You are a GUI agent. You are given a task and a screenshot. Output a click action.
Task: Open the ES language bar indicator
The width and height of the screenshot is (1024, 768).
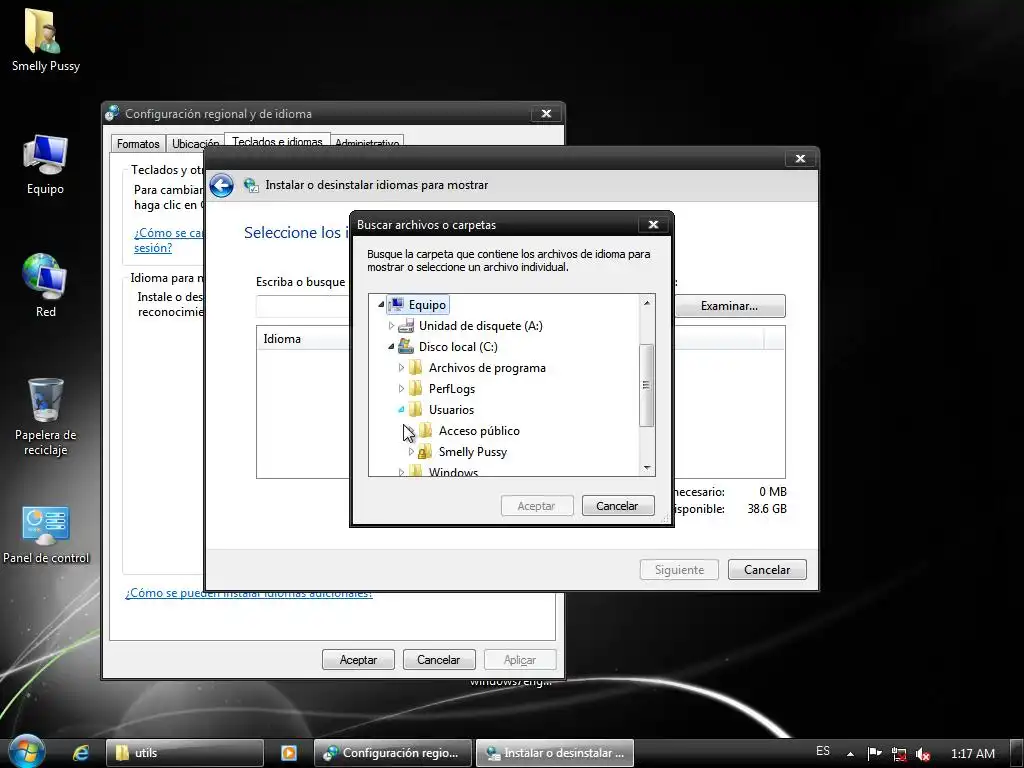(823, 751)
